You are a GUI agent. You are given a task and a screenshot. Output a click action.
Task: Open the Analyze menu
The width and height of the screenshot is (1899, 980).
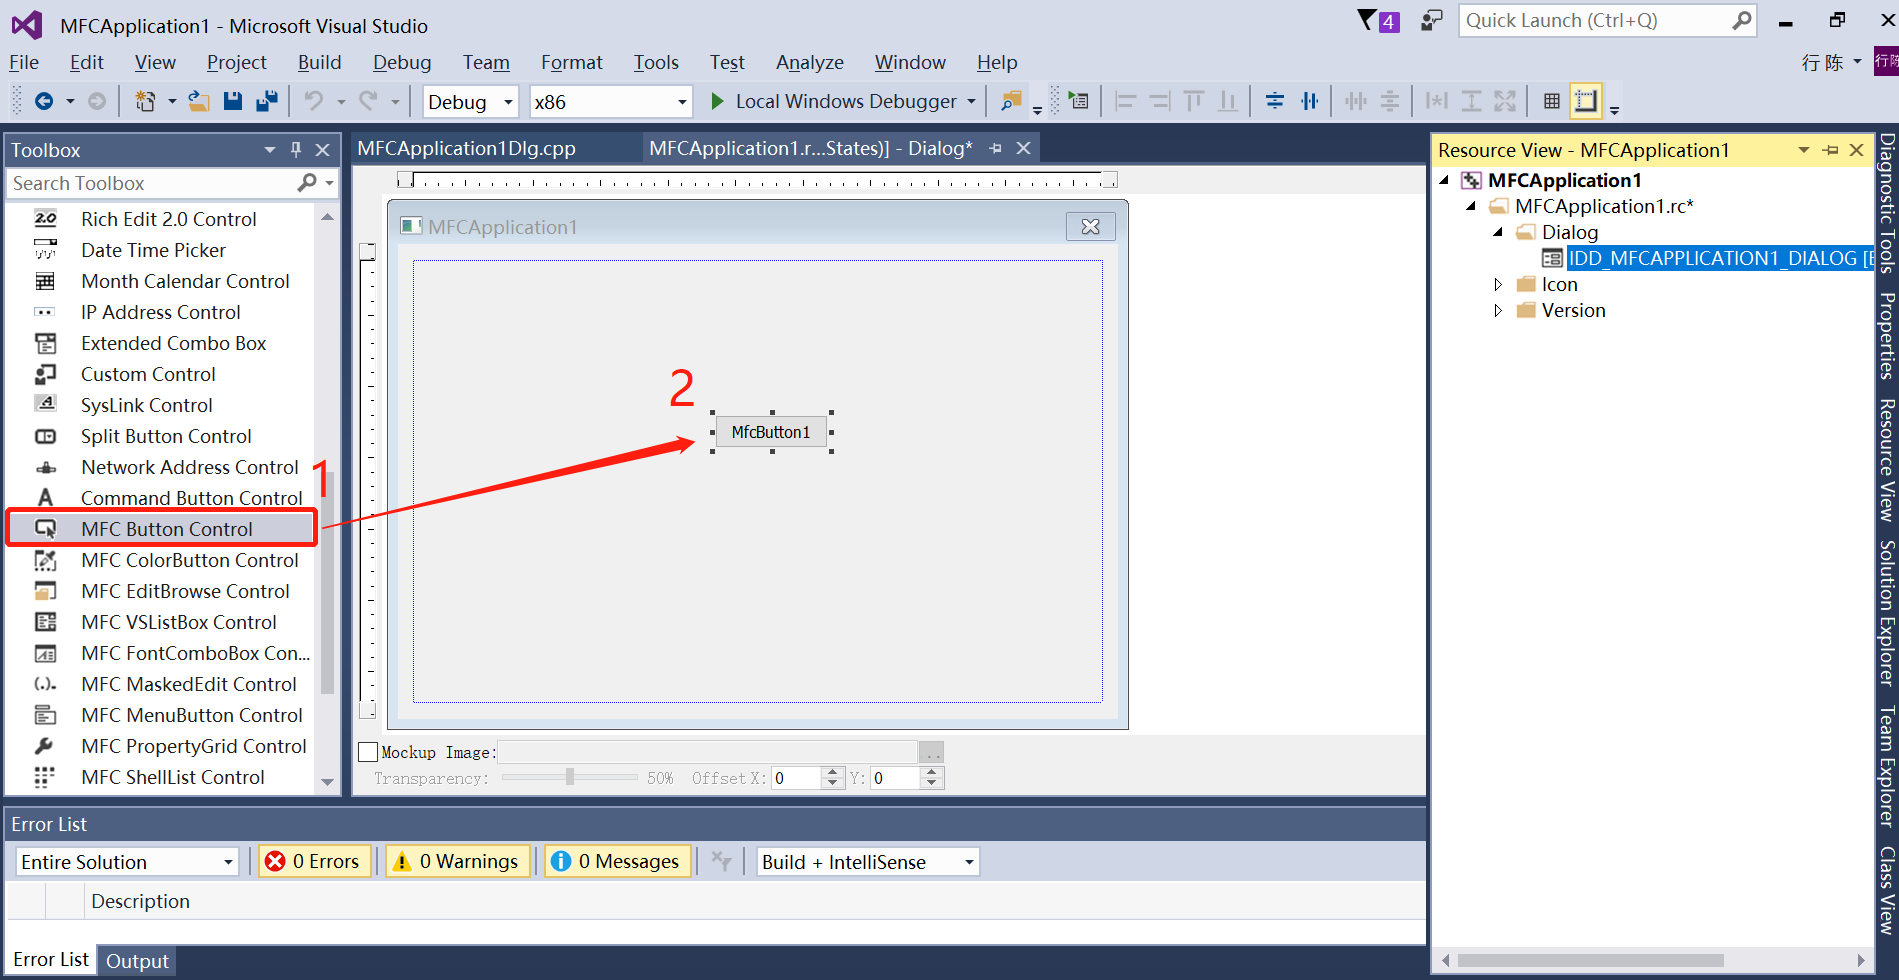(x=810, y=62)
